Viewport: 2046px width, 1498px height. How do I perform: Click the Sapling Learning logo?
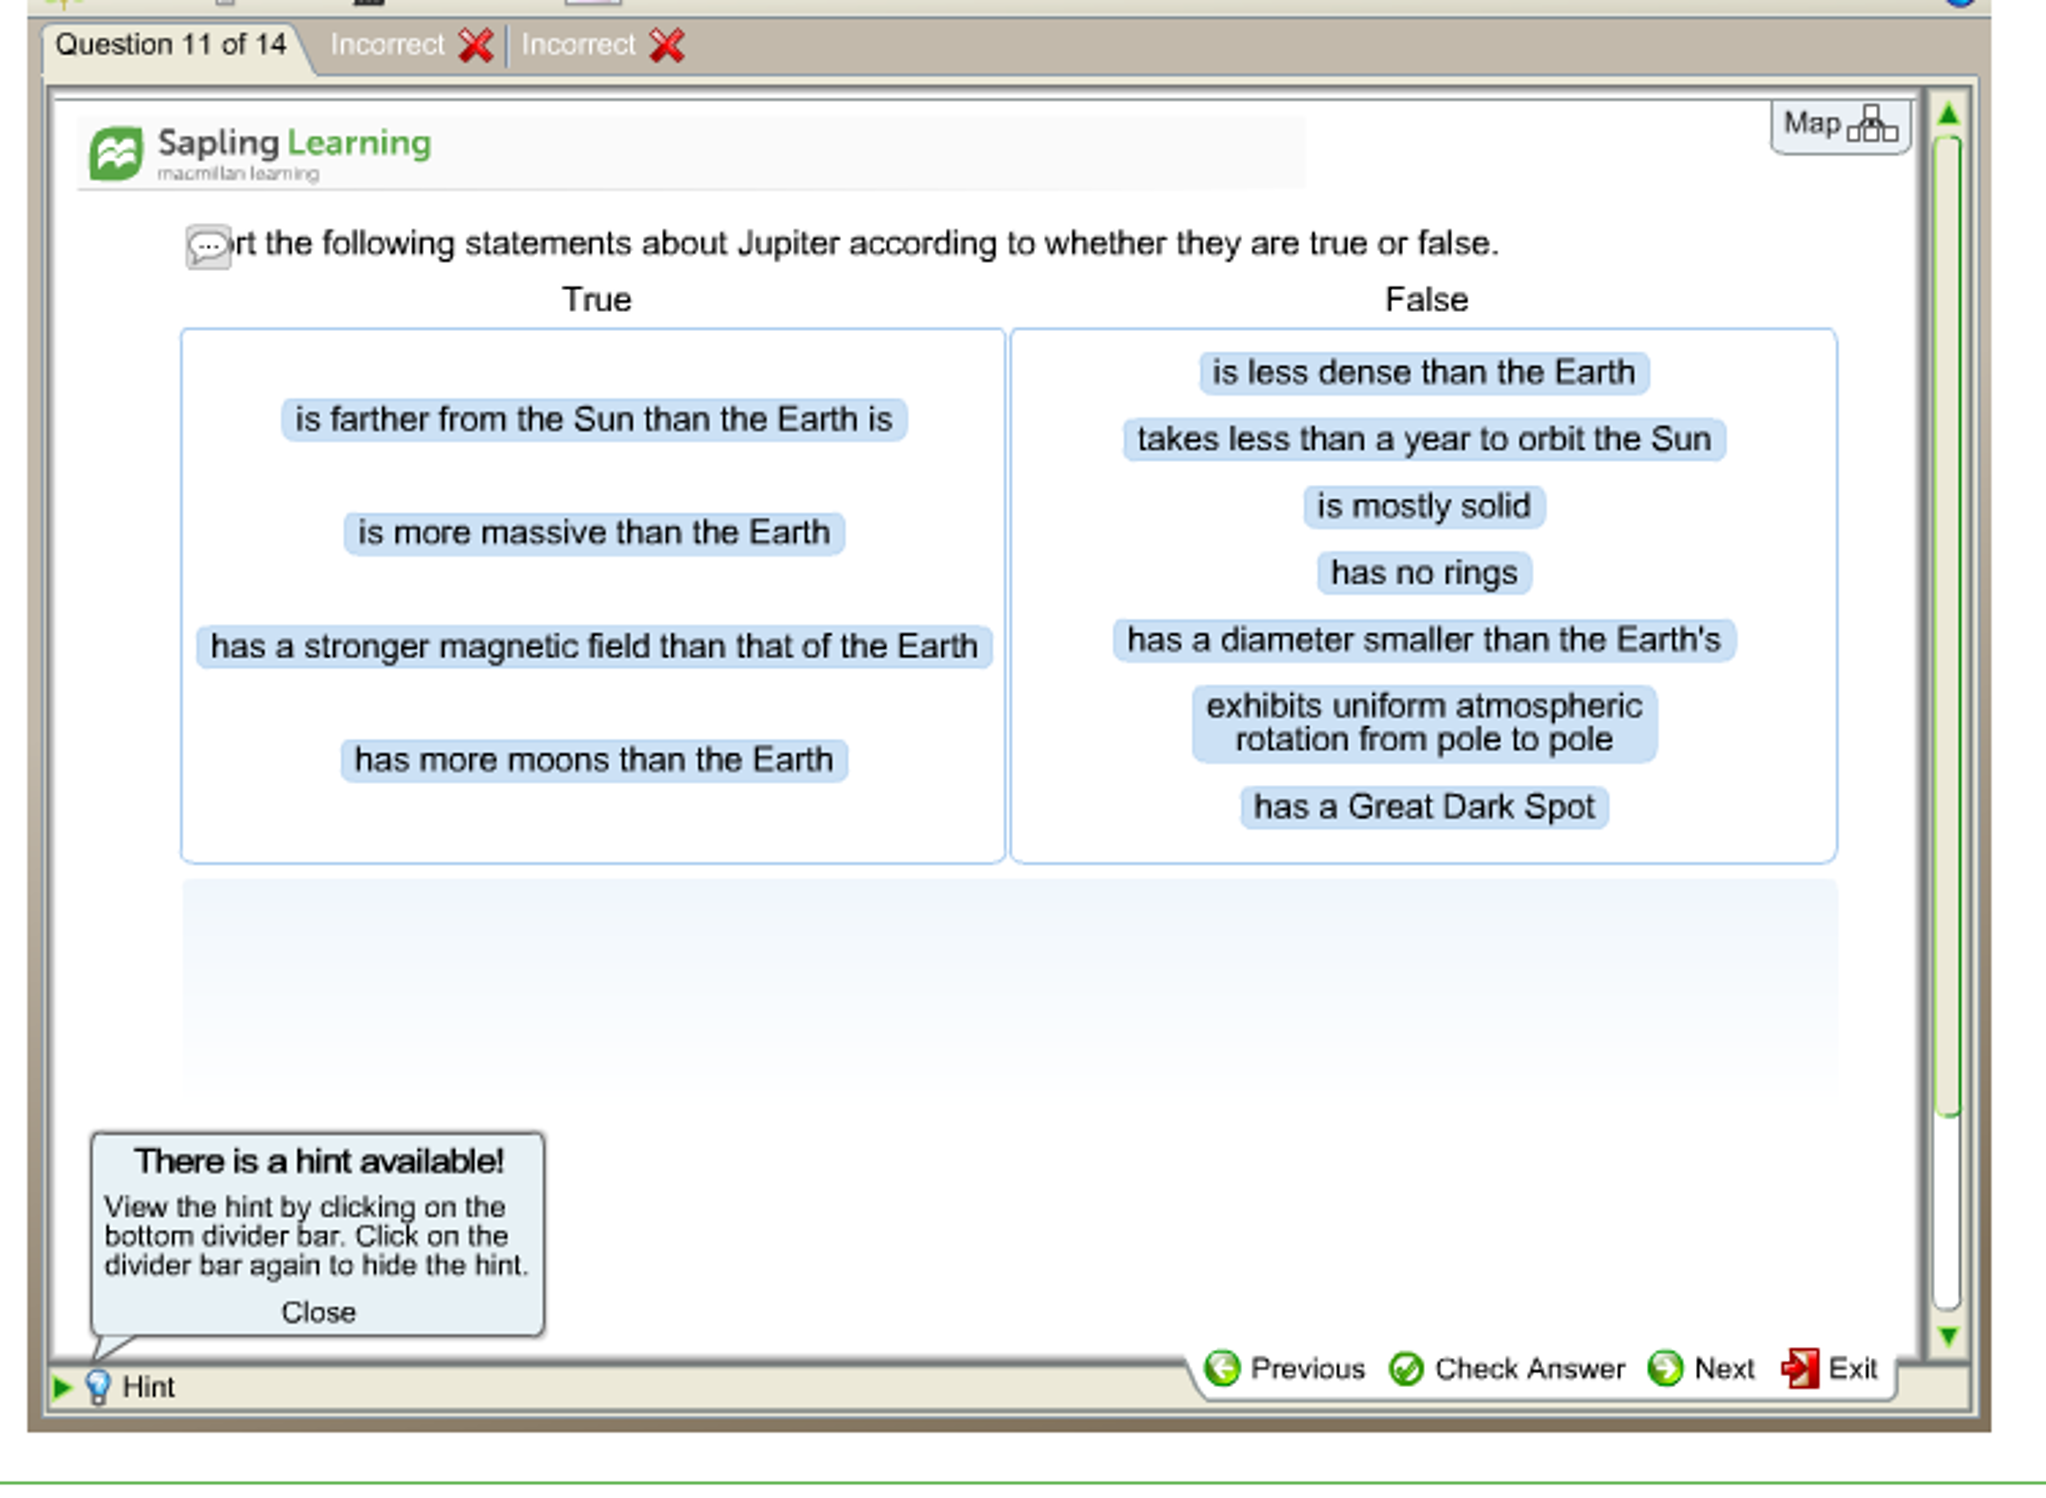pyautogui.click(x=116, y=153)
